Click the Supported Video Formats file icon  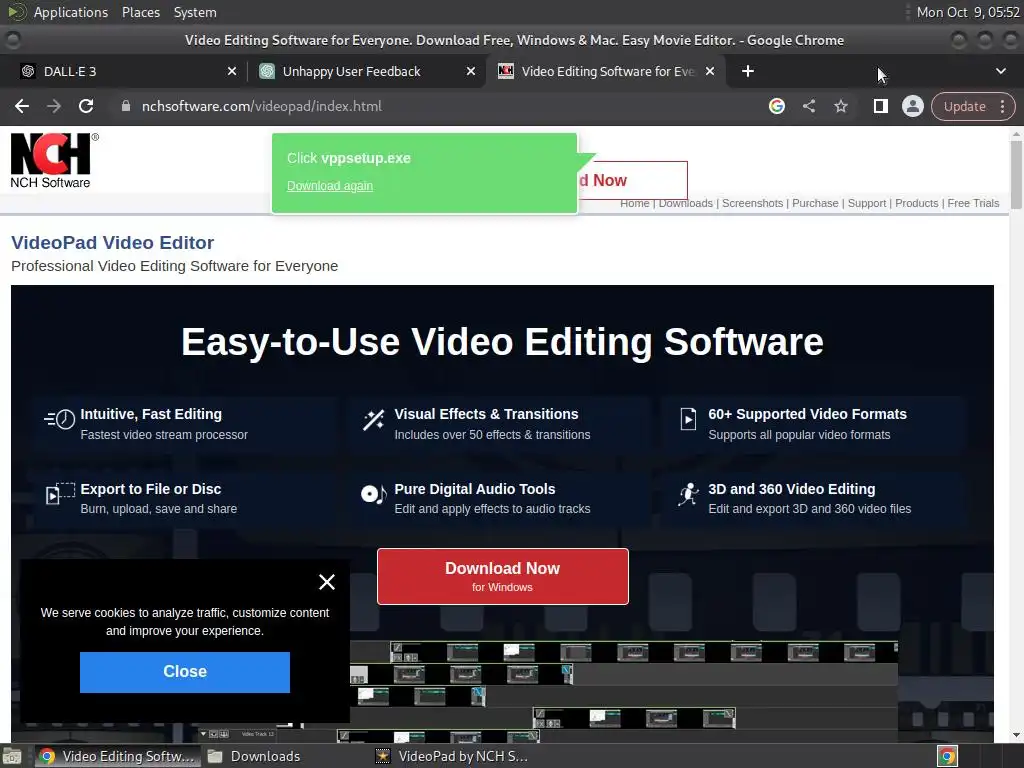tap(688, 419)
